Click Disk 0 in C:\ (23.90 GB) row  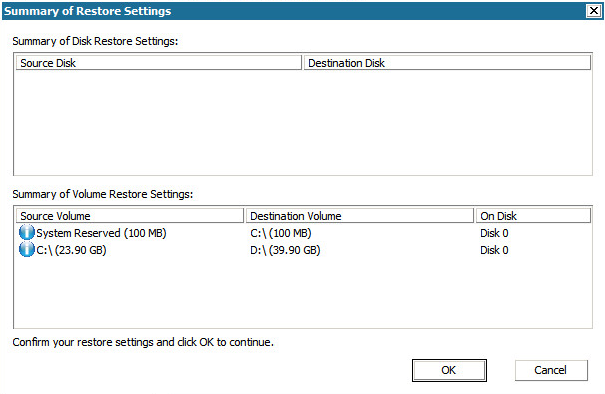pos(494,250)
